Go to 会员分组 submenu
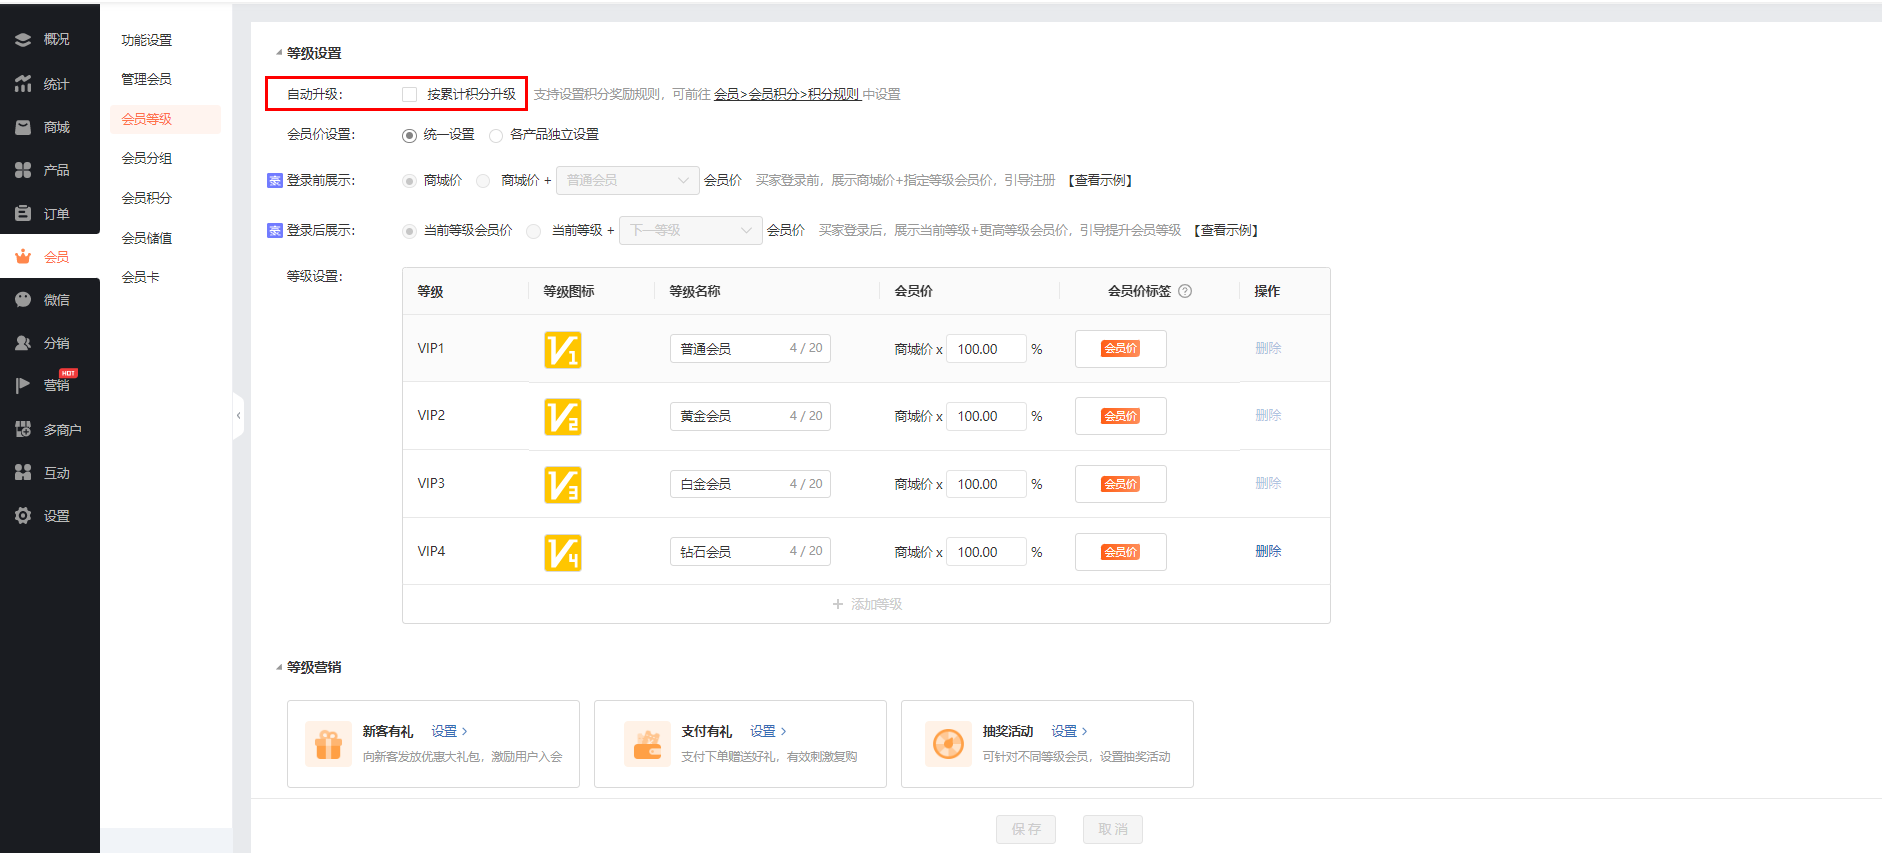The image size is (1882, 853). pos(147,158)
